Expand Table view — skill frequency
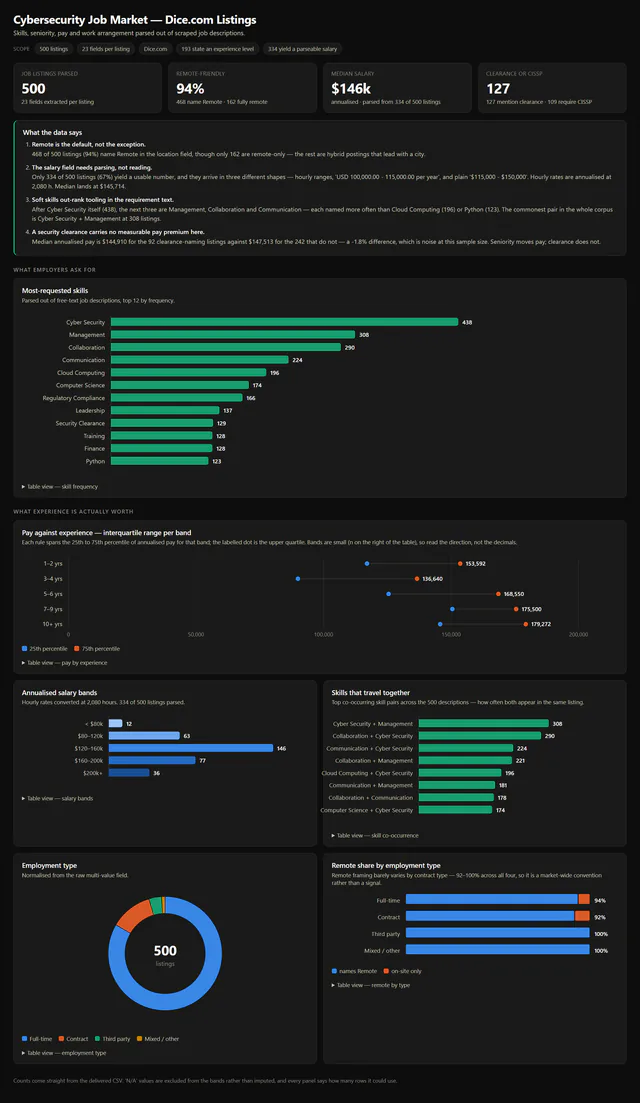Image resolution: width=640 pixels, height=1103 pixels. (60, 487)
